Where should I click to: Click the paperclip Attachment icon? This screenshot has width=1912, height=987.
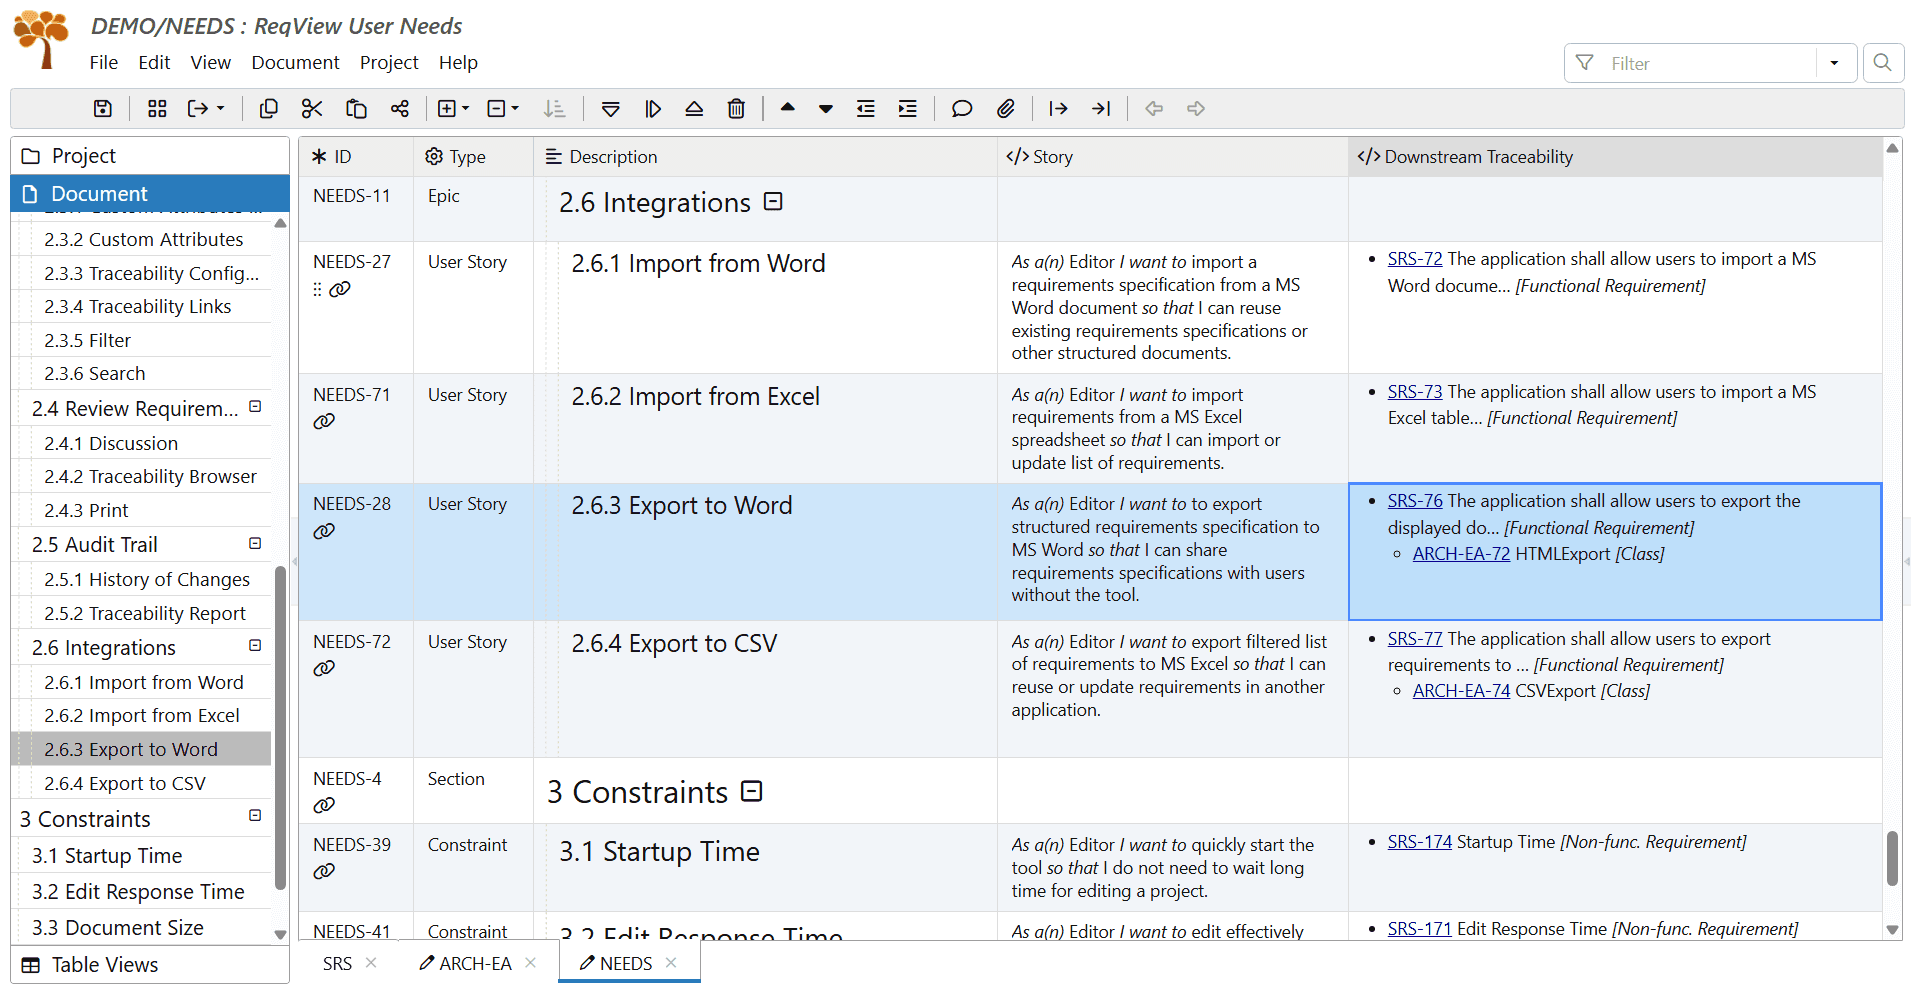coord(1006,109)
